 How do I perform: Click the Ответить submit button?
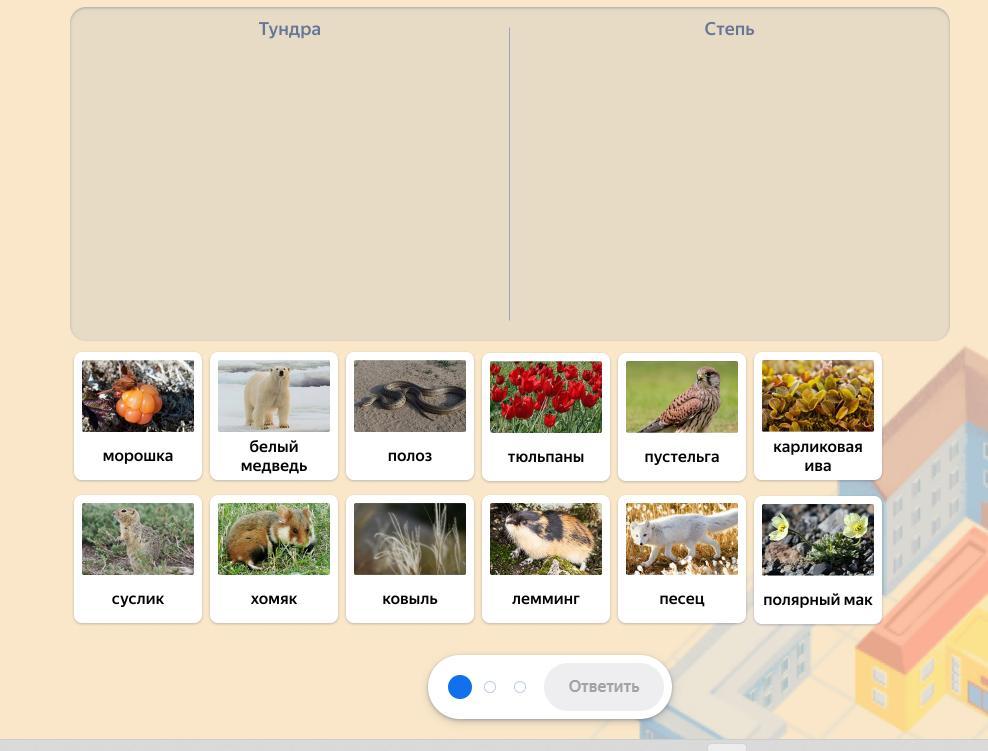604,686
